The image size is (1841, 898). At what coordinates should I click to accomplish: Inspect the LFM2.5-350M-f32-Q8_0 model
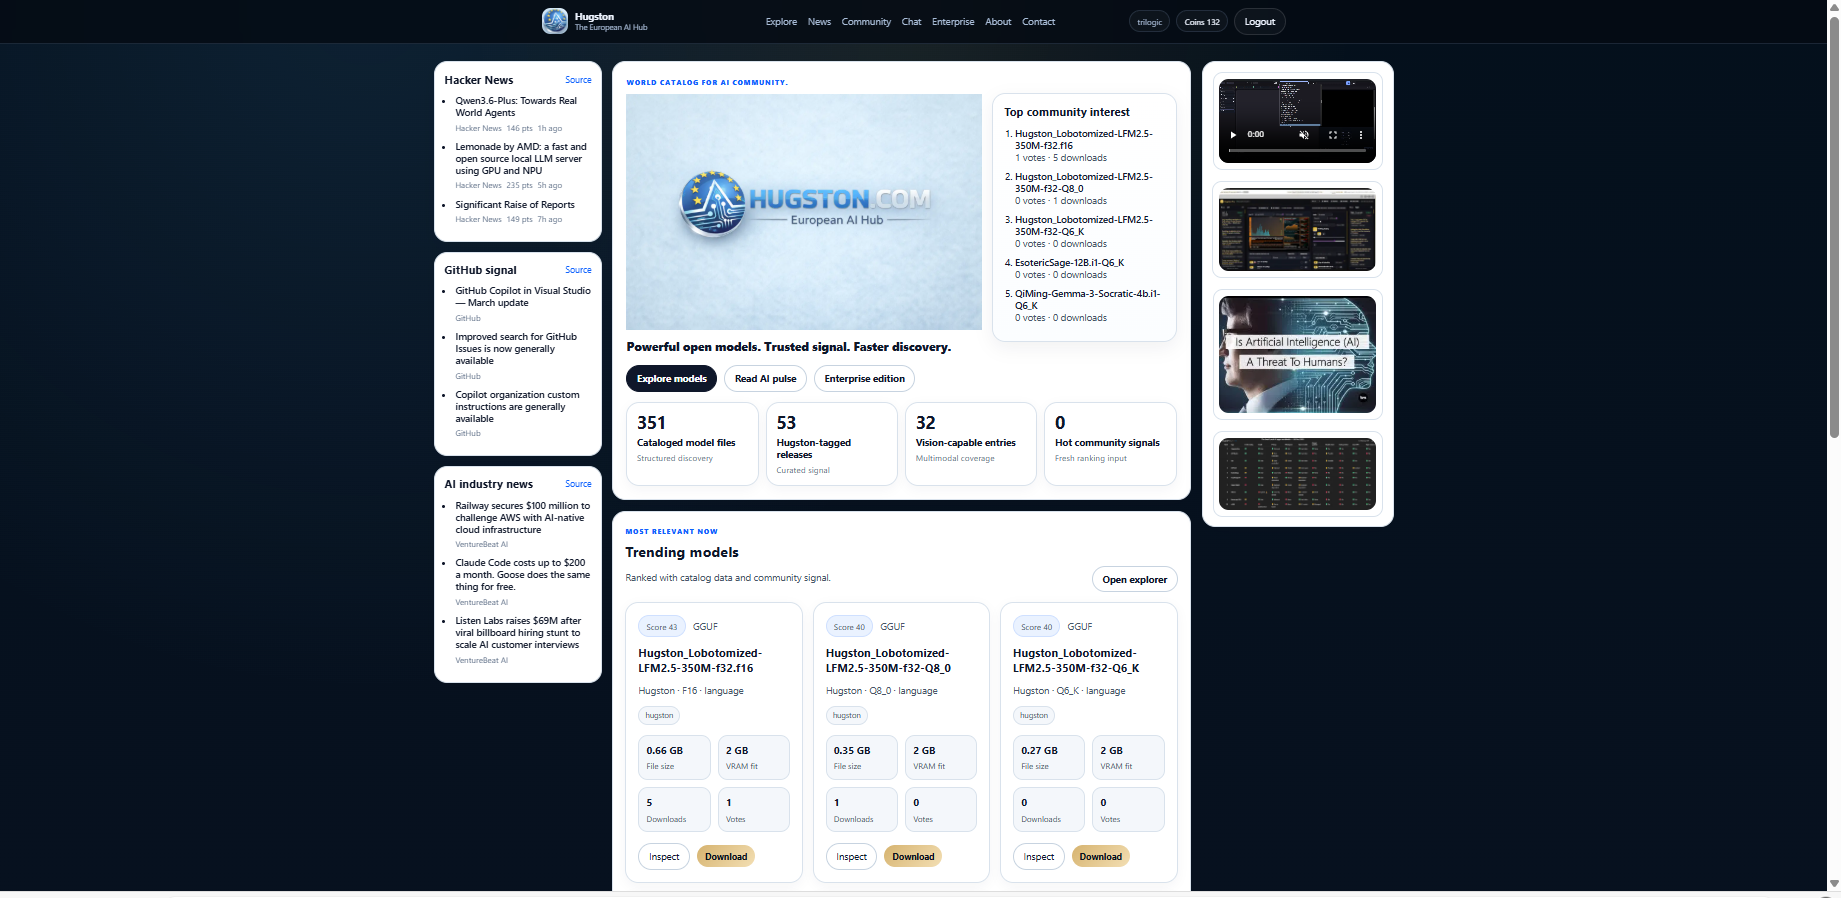point(851,857)
